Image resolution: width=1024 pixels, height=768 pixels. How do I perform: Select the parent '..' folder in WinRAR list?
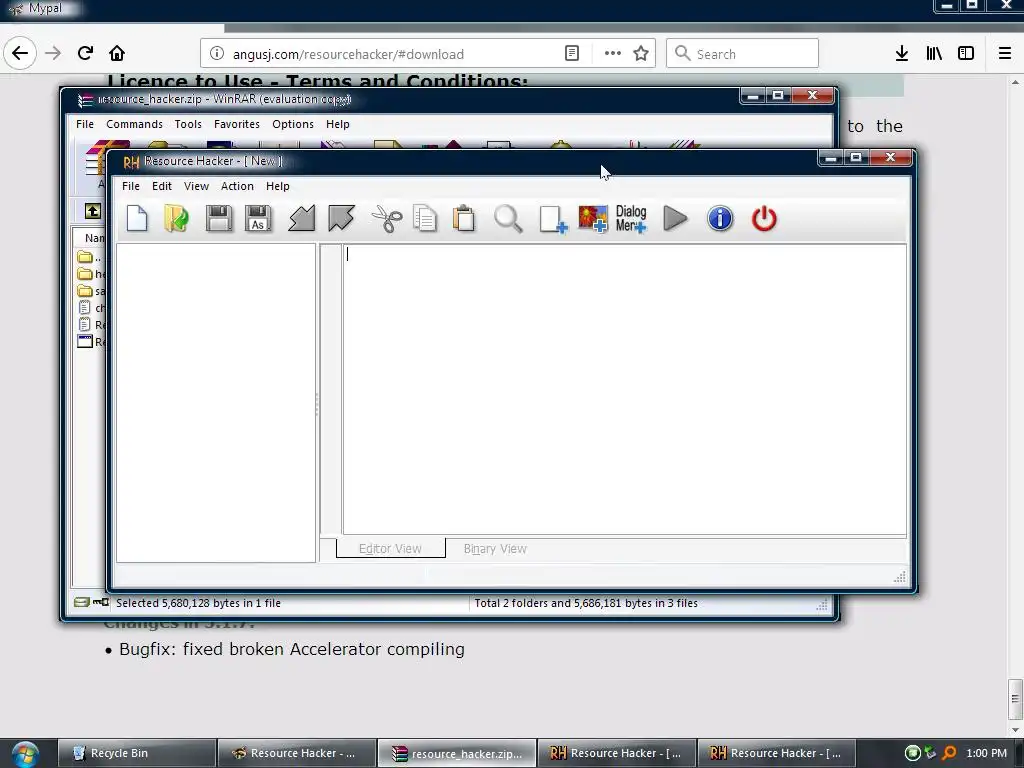(x=89, y=257)
